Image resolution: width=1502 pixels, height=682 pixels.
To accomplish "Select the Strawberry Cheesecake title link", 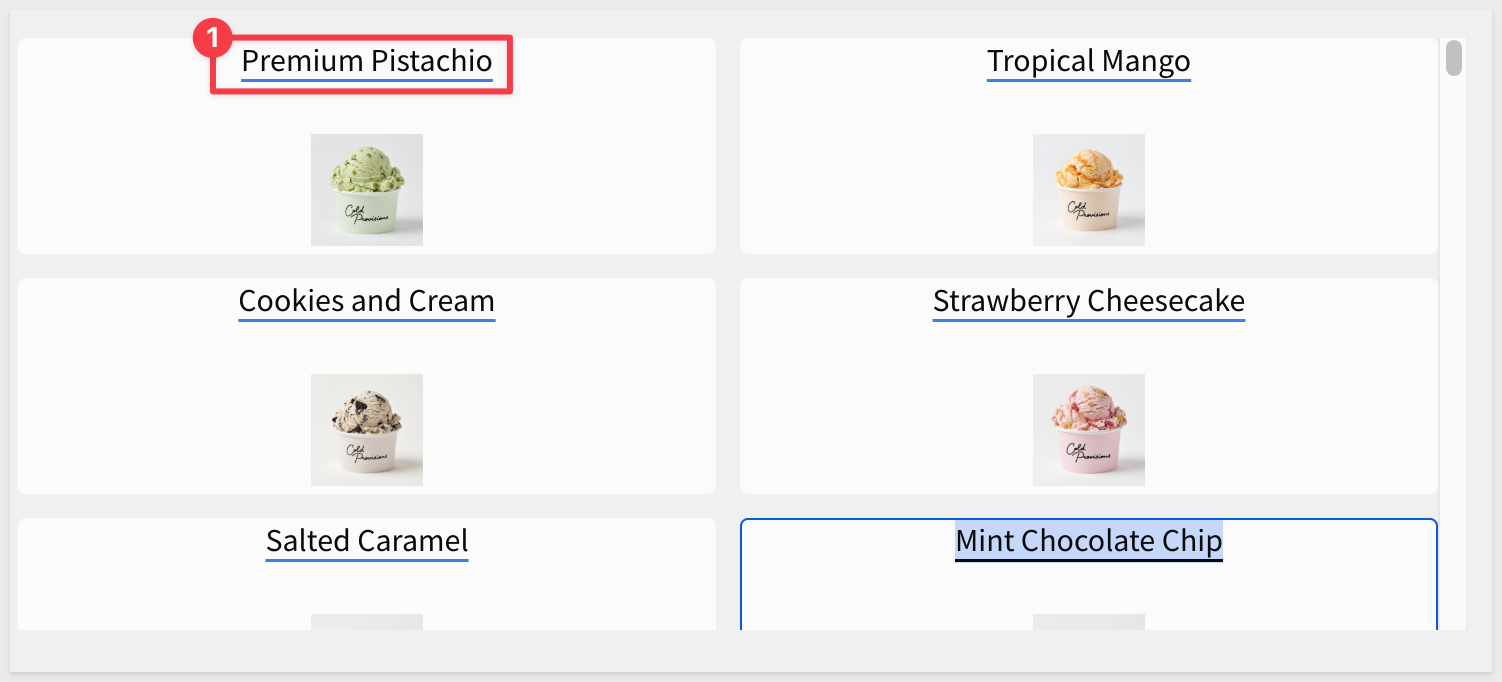I will (1089, 302).
